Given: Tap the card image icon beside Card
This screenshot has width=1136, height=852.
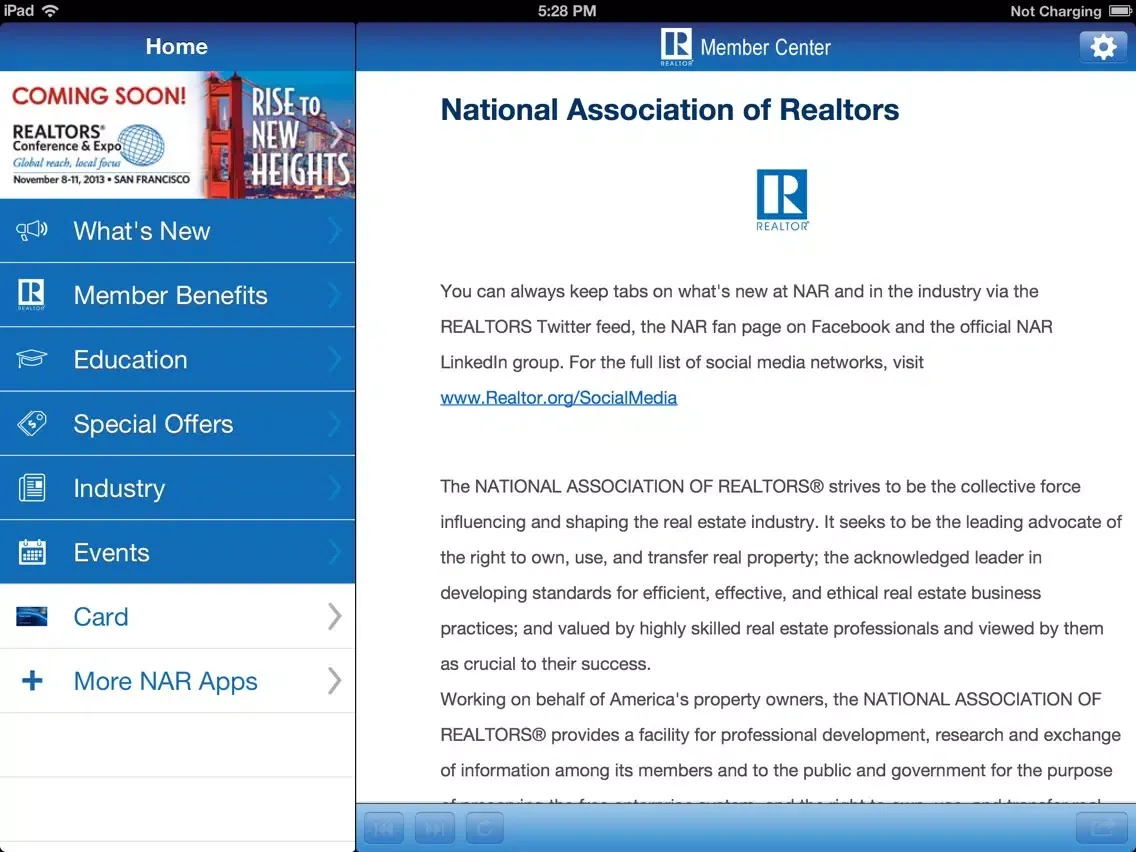Looking at the screenshot, I should [32, 617].
